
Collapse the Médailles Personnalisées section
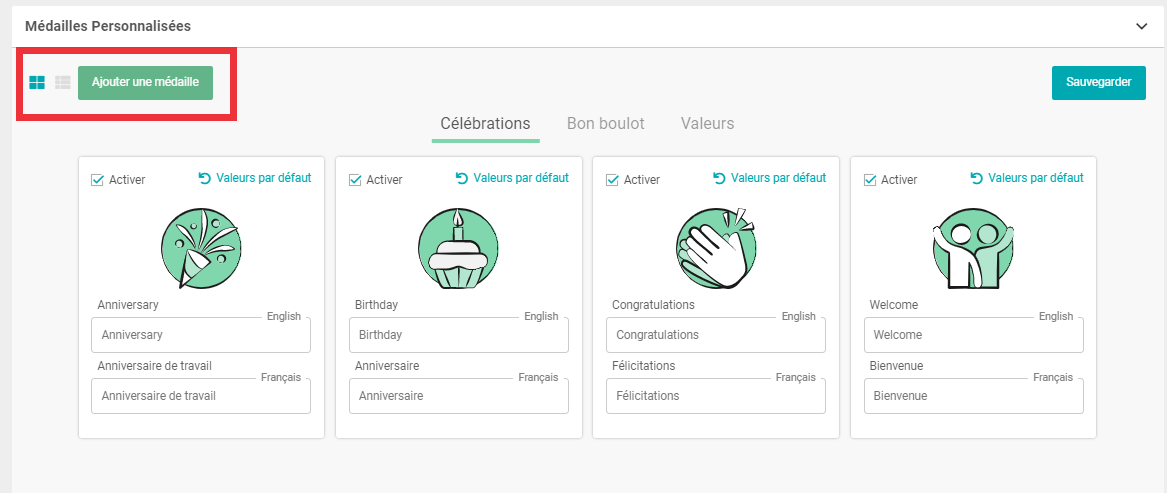pos(1141,27)
